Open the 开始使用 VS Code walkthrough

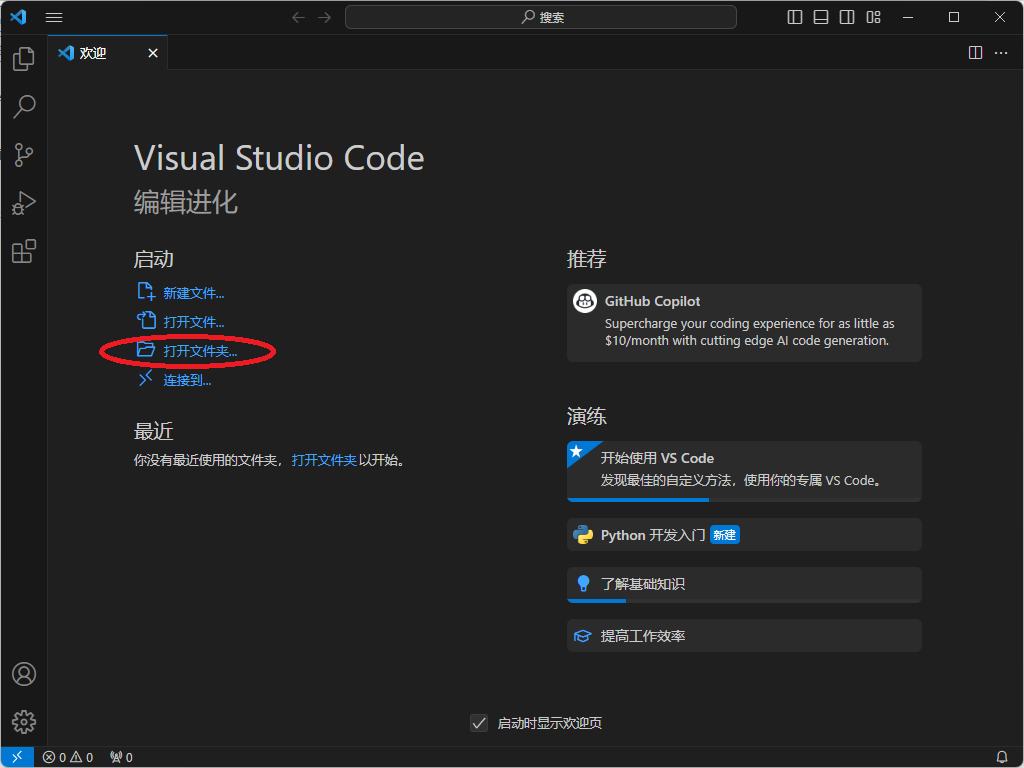(744, 472)
